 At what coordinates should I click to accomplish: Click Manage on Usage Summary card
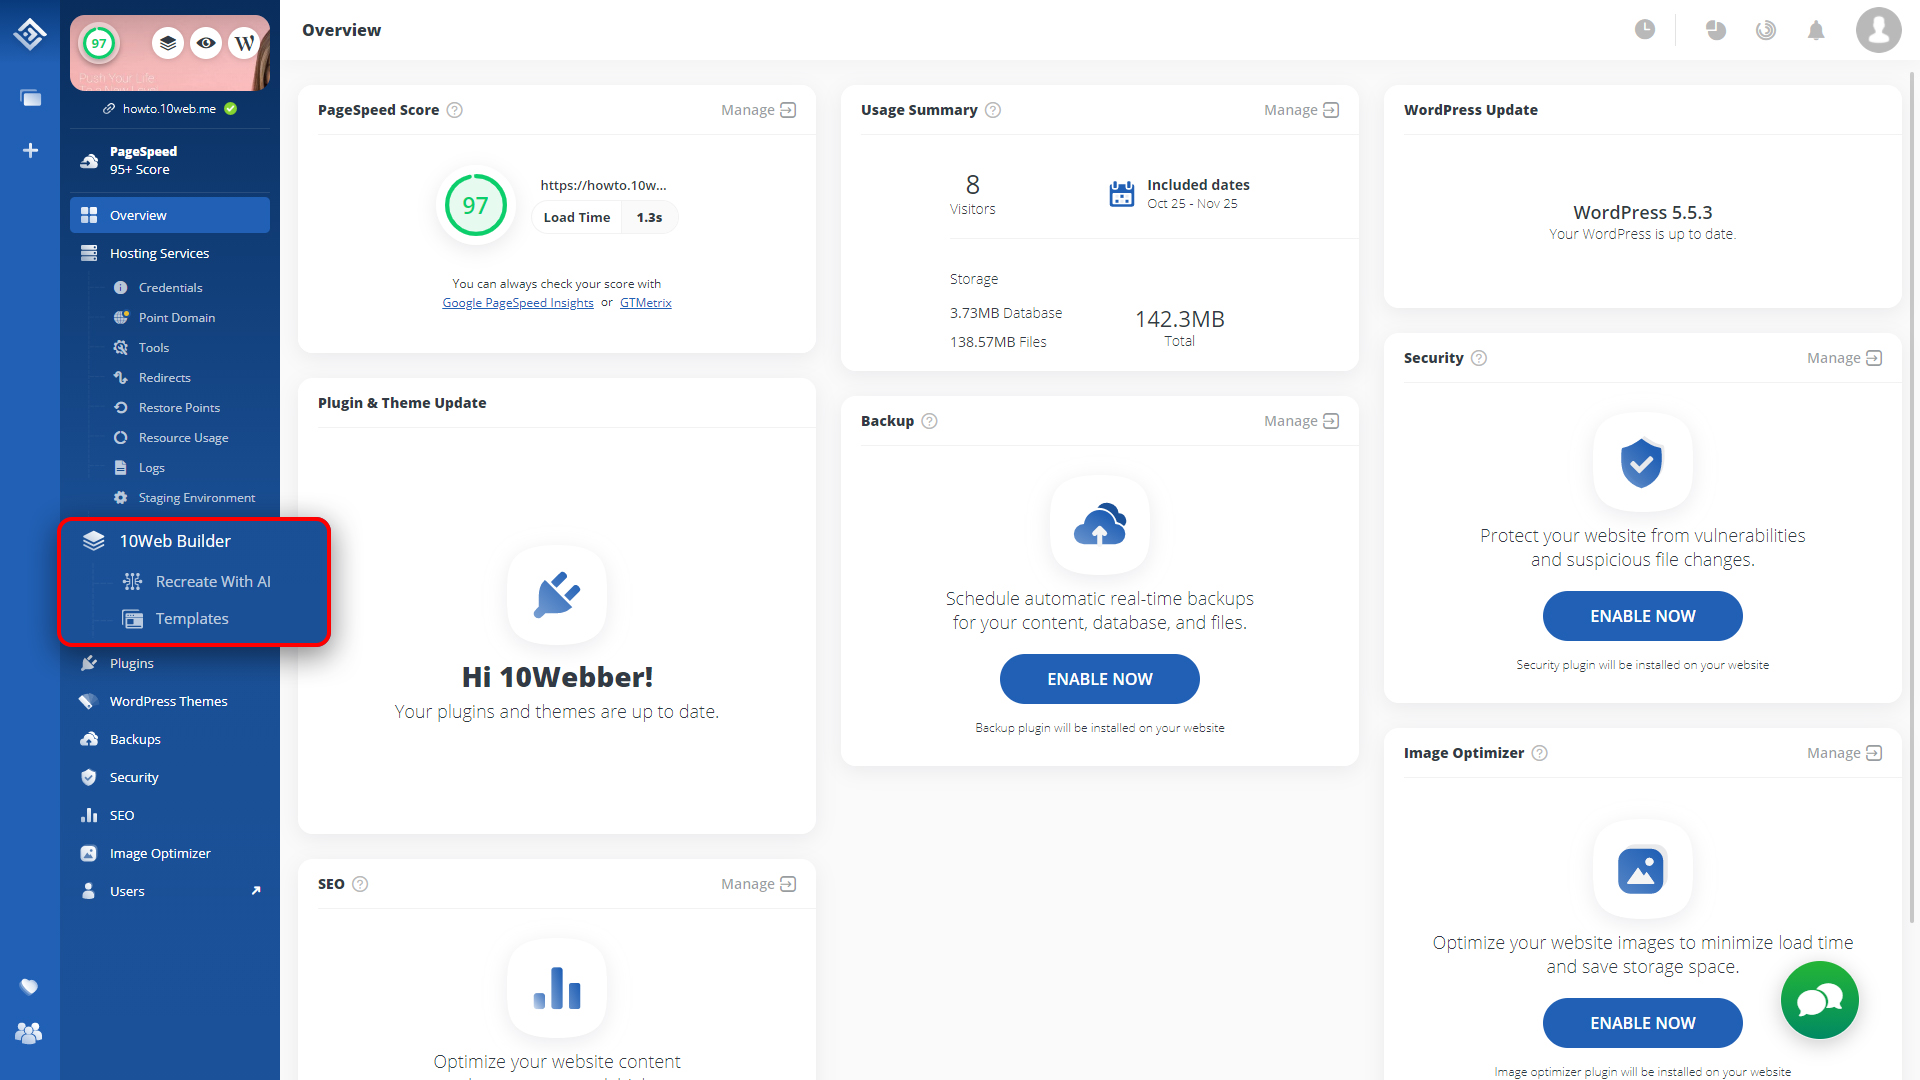(1301, 110)
